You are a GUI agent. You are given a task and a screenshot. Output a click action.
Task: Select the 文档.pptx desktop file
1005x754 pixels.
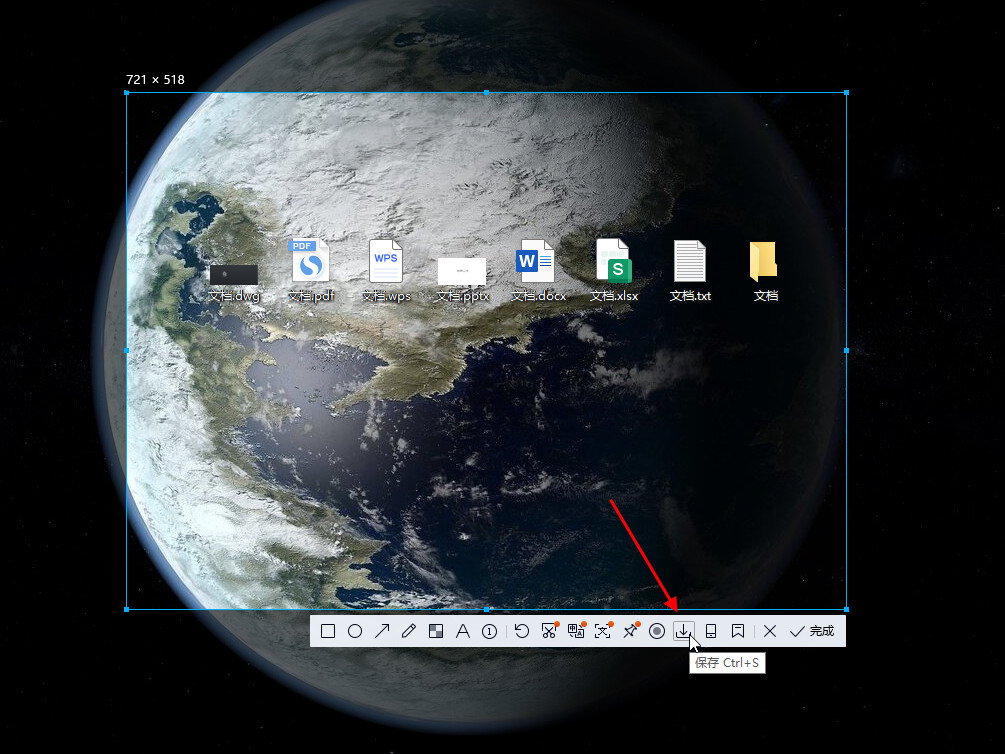pos(462,279)
